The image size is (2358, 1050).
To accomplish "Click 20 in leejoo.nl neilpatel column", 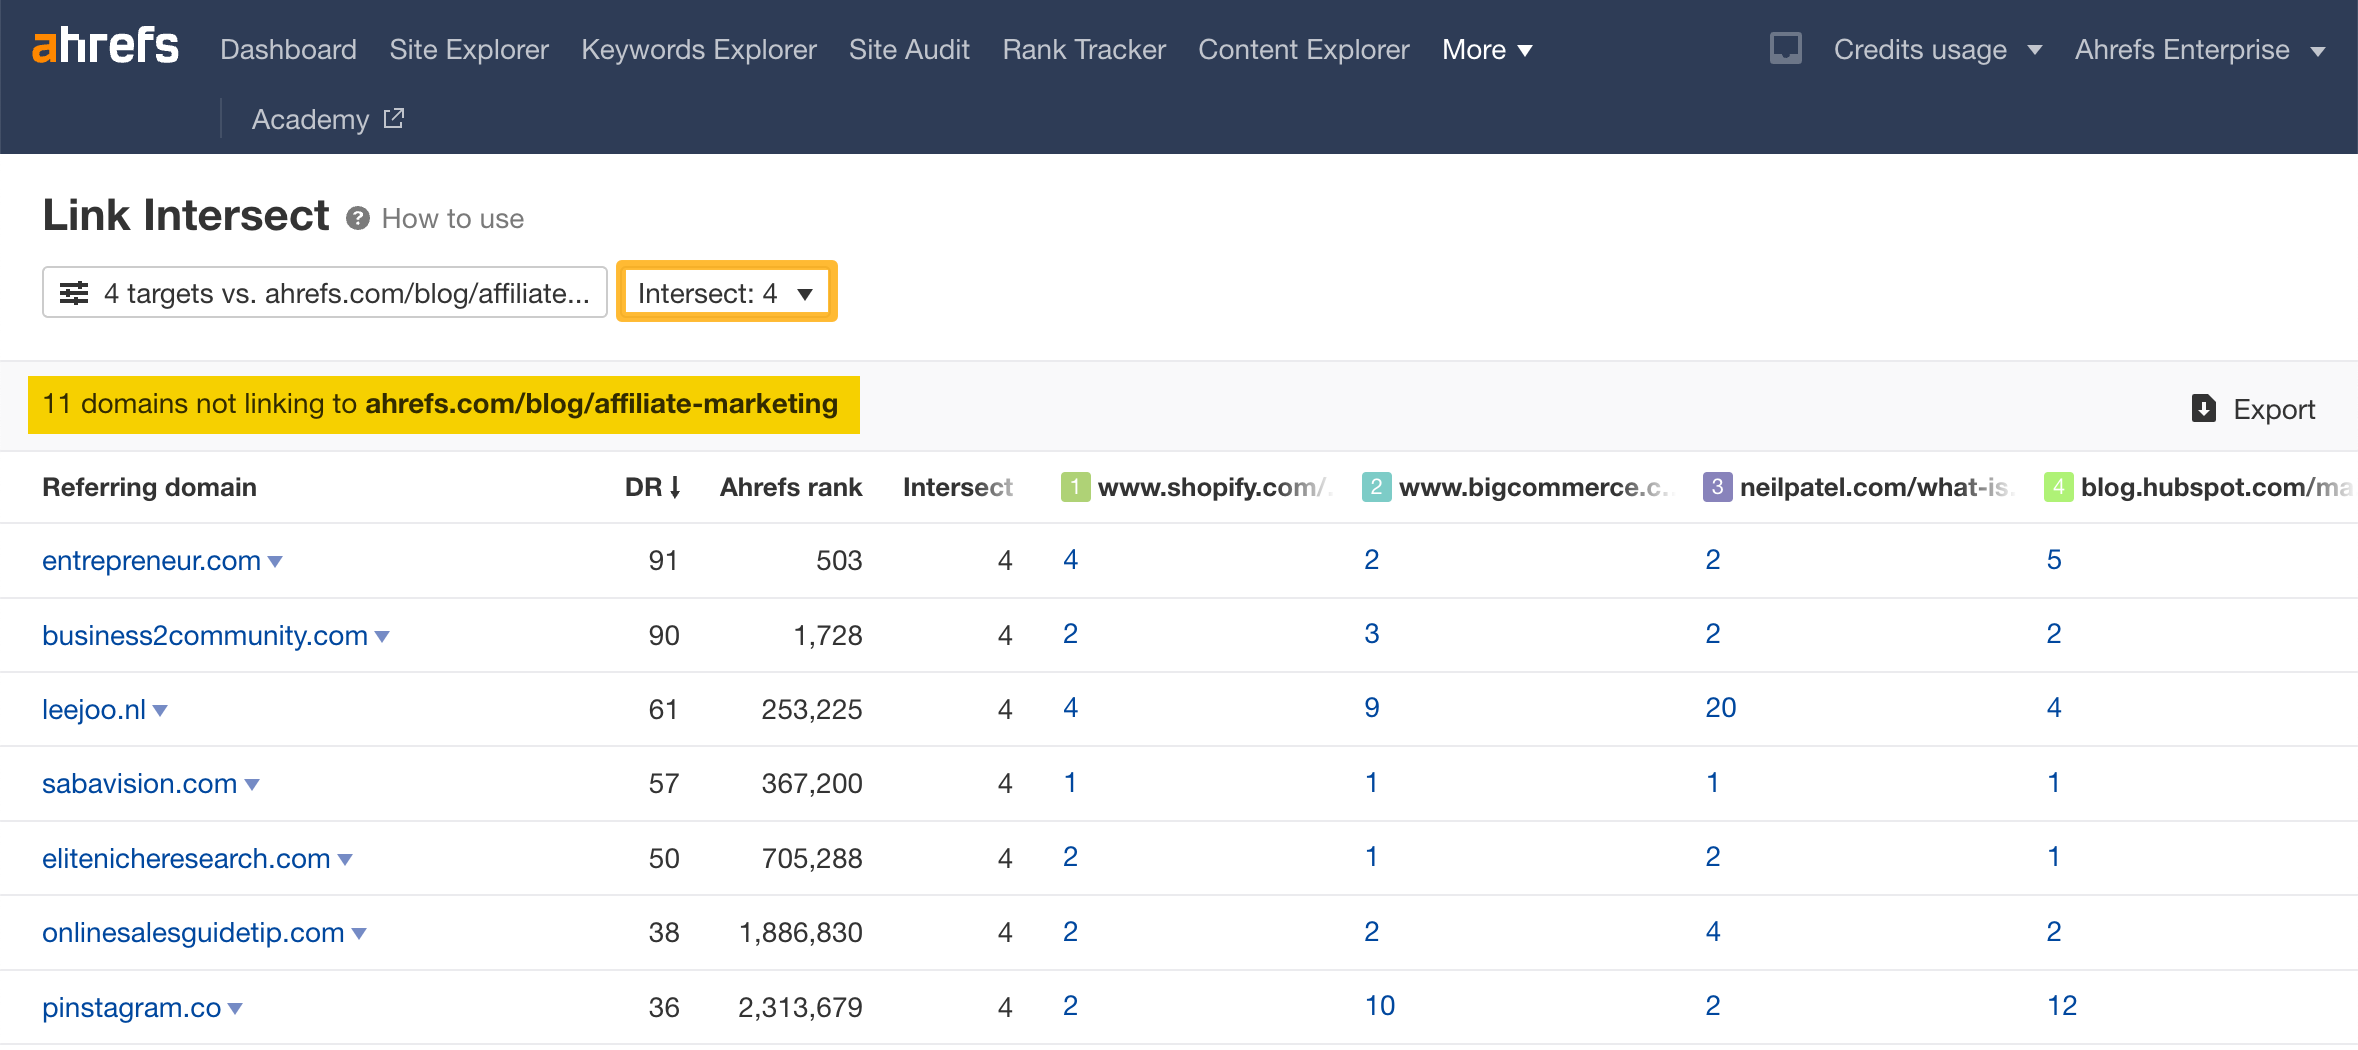I will pos(1721,708).
